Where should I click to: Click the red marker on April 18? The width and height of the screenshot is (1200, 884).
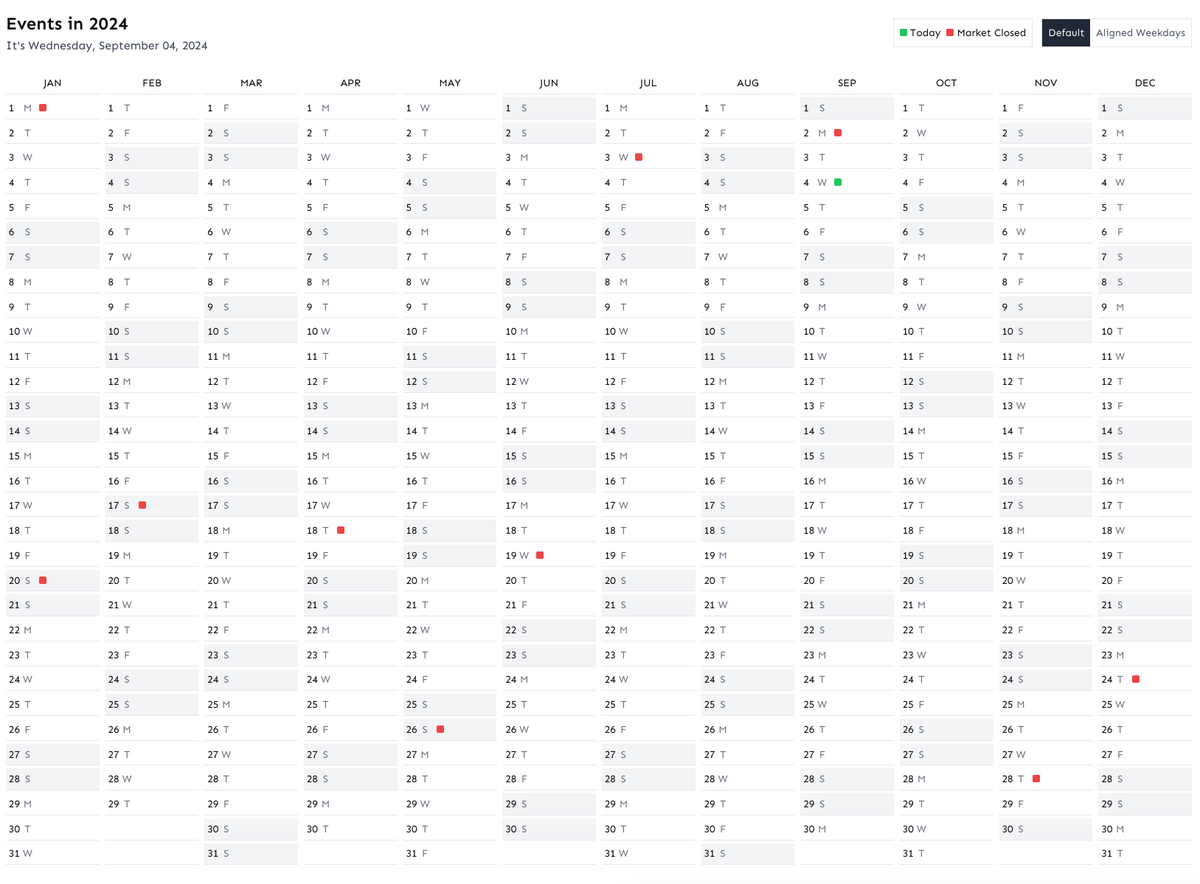341,530
